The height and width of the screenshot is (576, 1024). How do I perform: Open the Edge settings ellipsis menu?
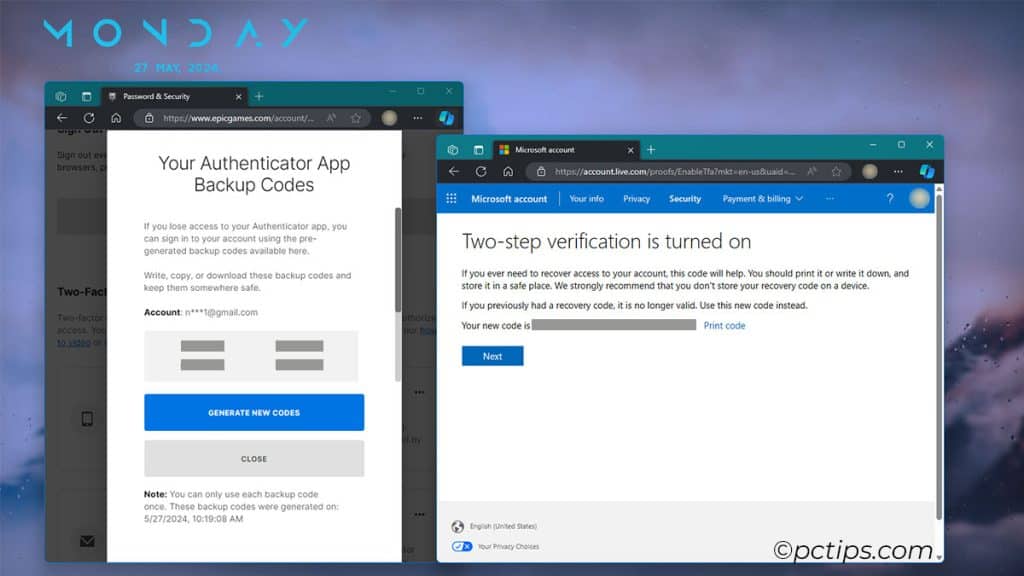click(x=897, y=170)
